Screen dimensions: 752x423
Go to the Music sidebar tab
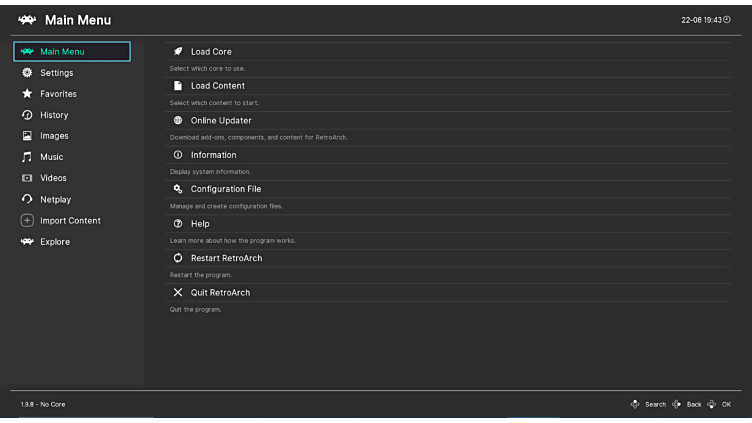pyautogui.click(x=51, y=157)
